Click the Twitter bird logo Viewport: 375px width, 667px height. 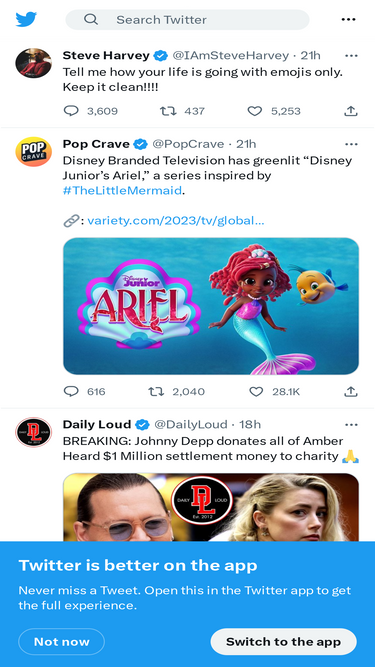26,20
